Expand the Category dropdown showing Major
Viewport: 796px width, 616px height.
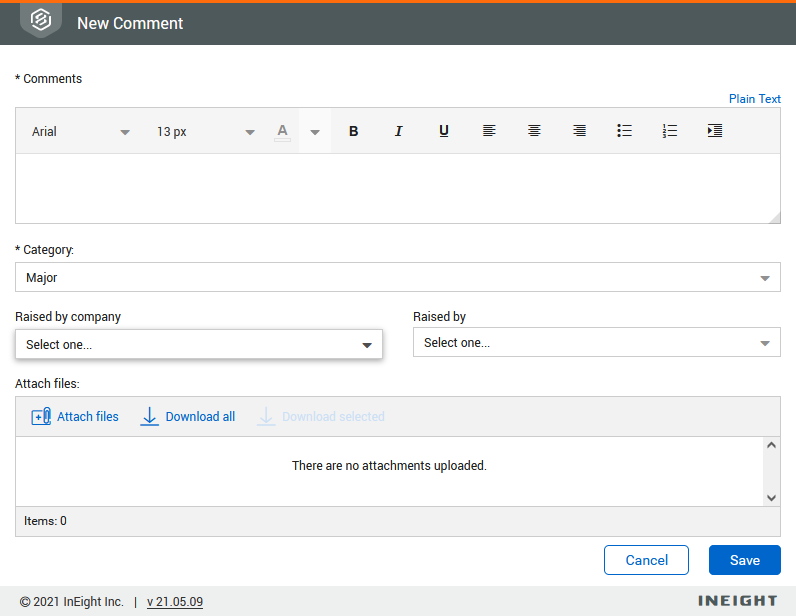click(x=397, y=278)
